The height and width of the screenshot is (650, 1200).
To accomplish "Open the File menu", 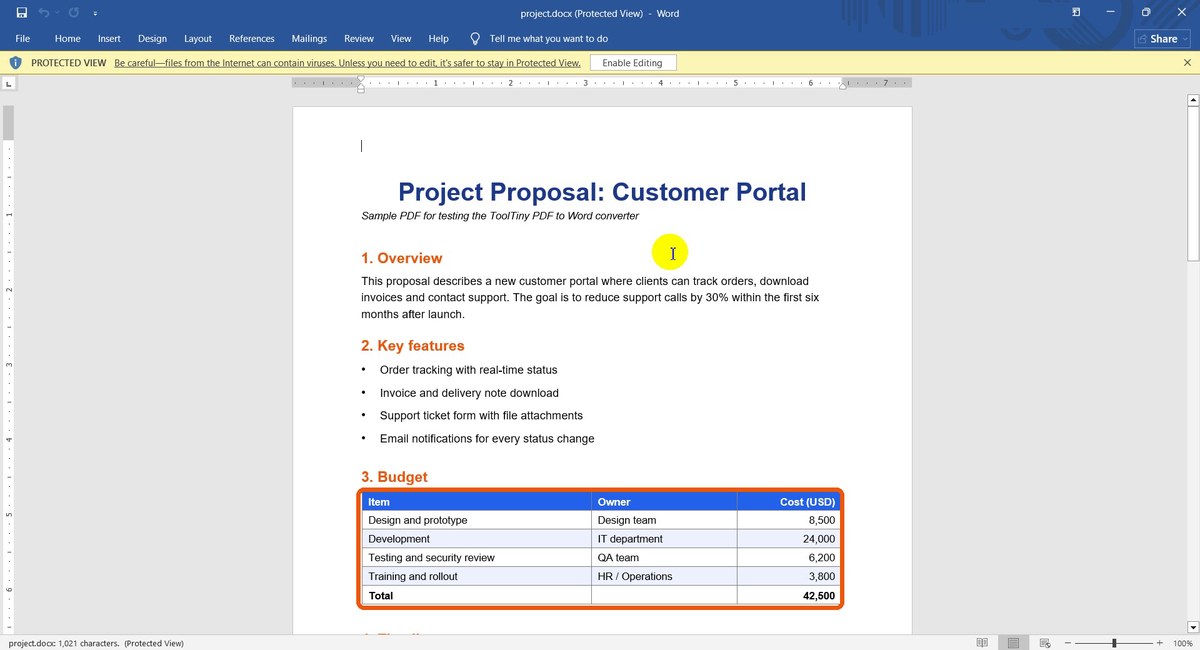I will pyautogui.click(x=22, y=39).
